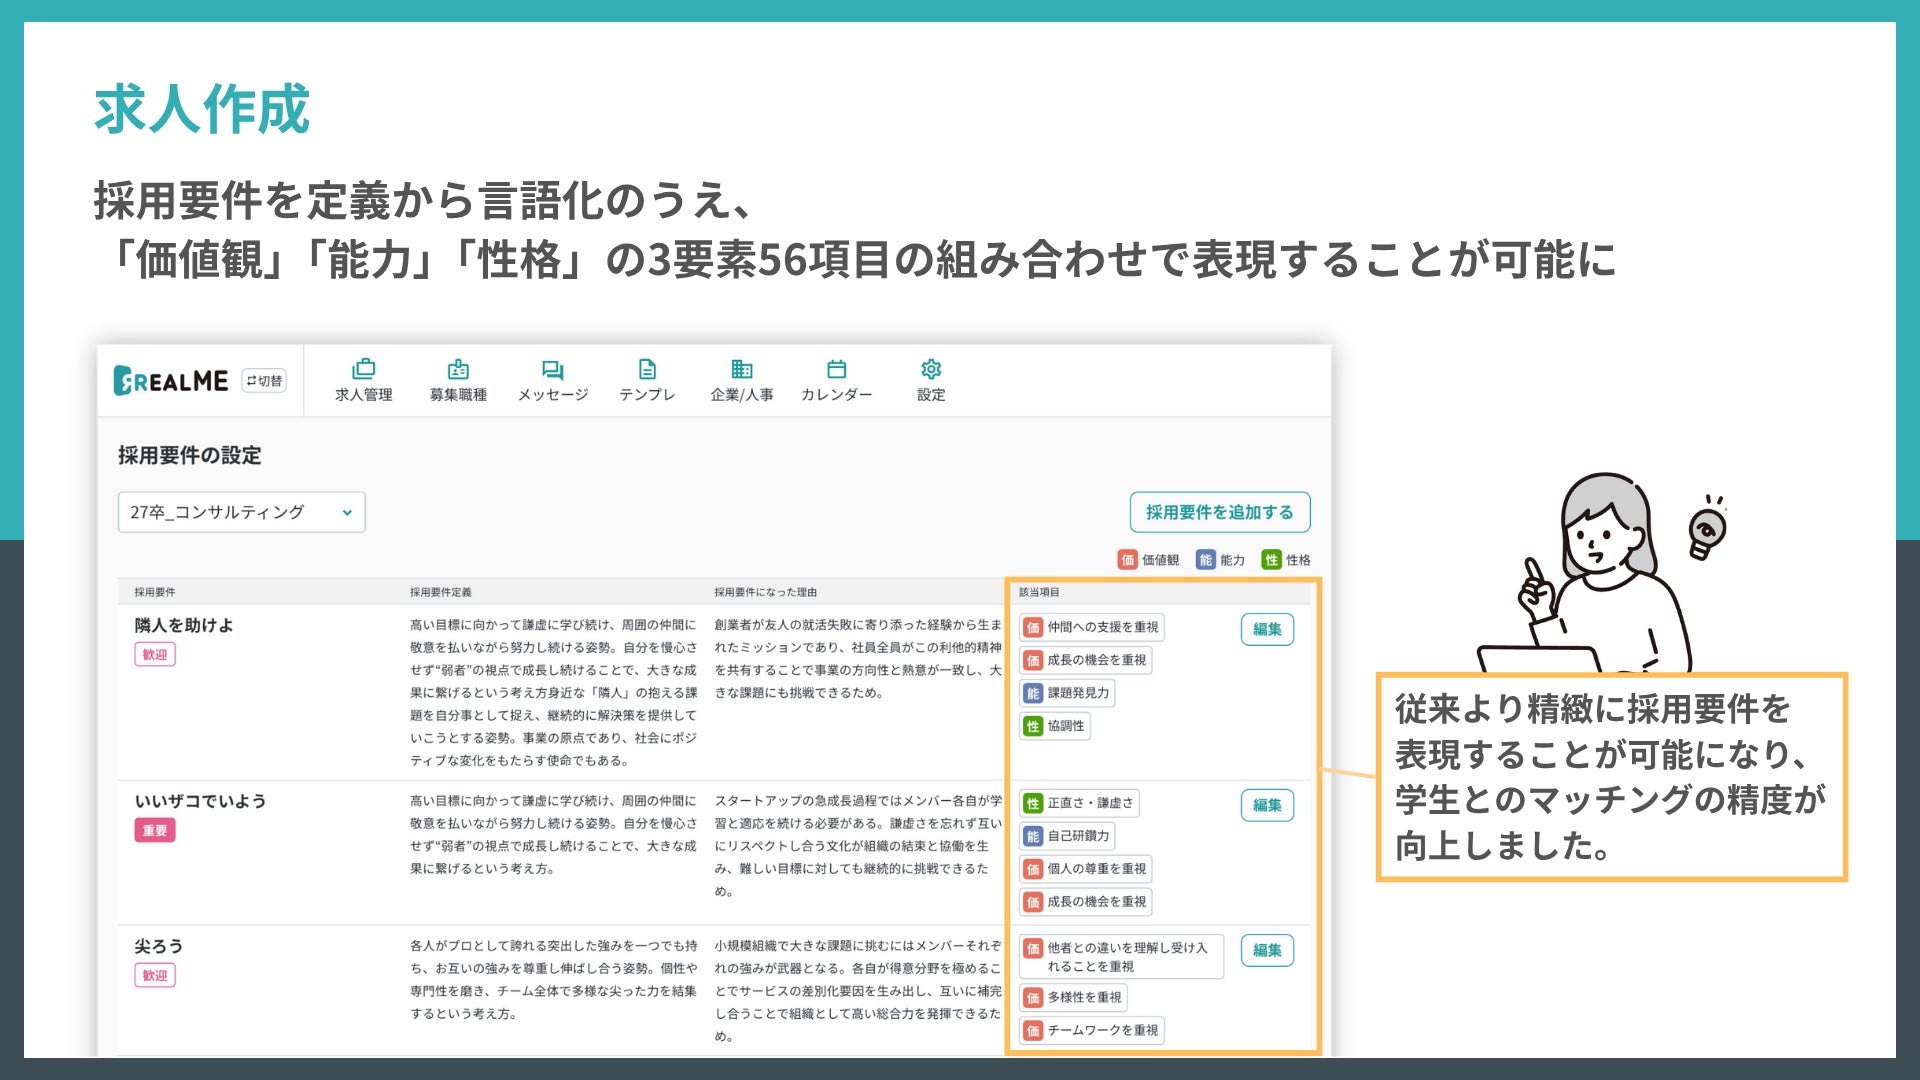Edit the 尖ろう requirement
This screenshot has width=1920, height=1080.
pyautogui.click(x=1266, y=950)
